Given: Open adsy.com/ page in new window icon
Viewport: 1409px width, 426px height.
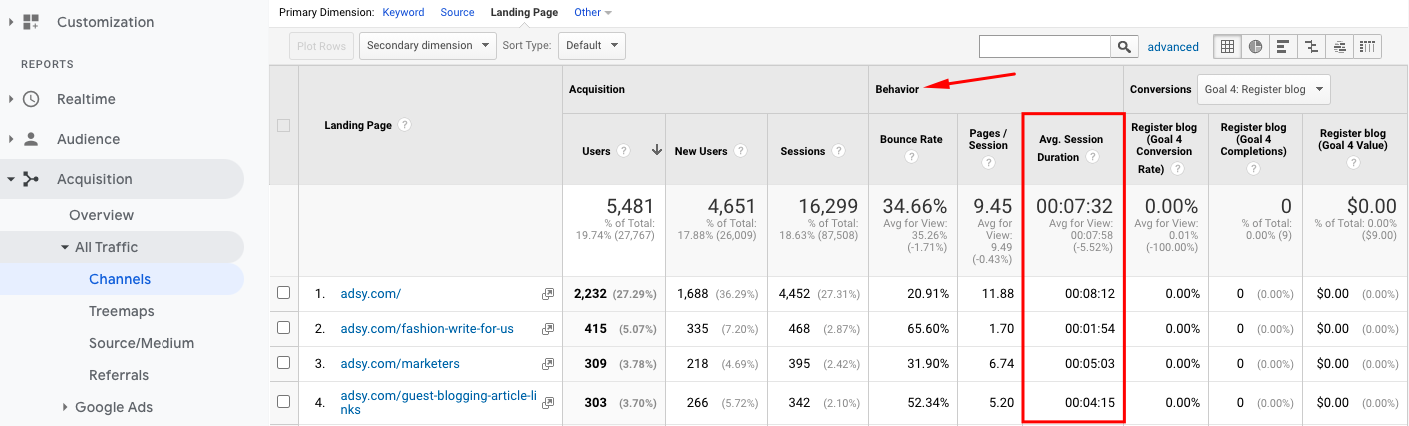Looking at the screenshot, I should (x=548, y=294).
